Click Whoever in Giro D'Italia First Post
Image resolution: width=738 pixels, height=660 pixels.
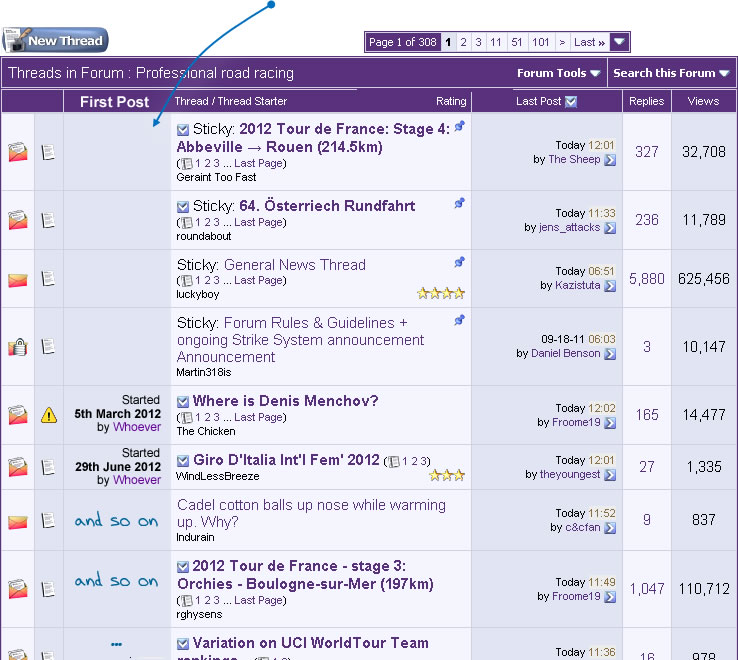pyautogui.click(x=137, y=480)
